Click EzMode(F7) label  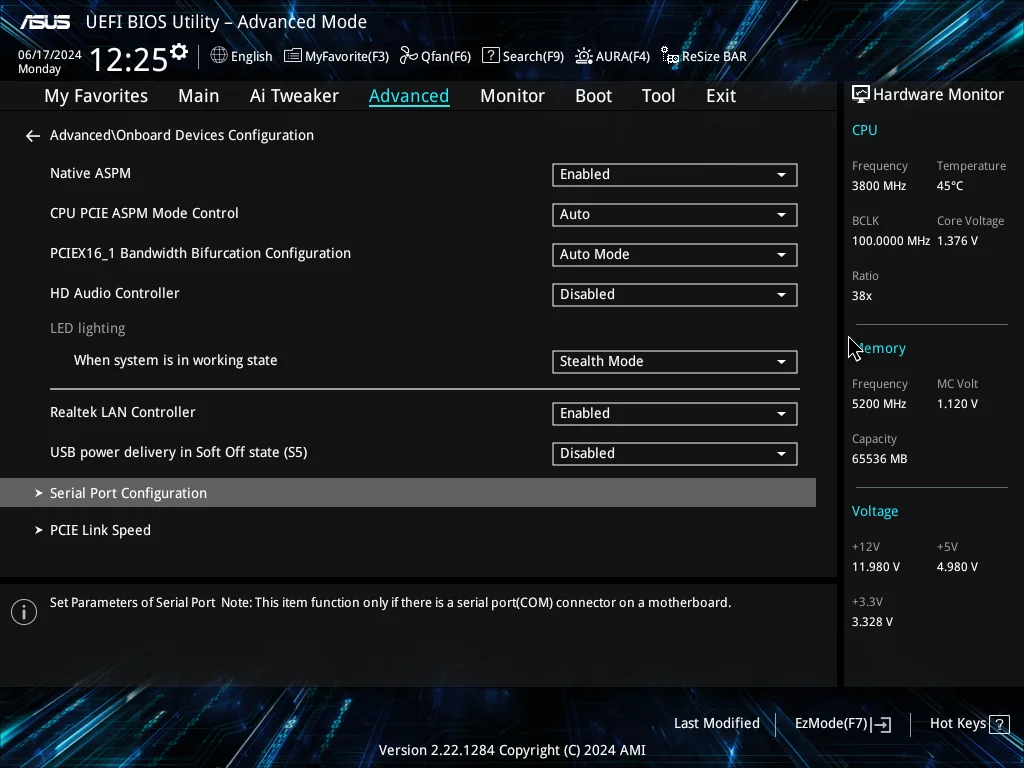click(x=831, y=724)
